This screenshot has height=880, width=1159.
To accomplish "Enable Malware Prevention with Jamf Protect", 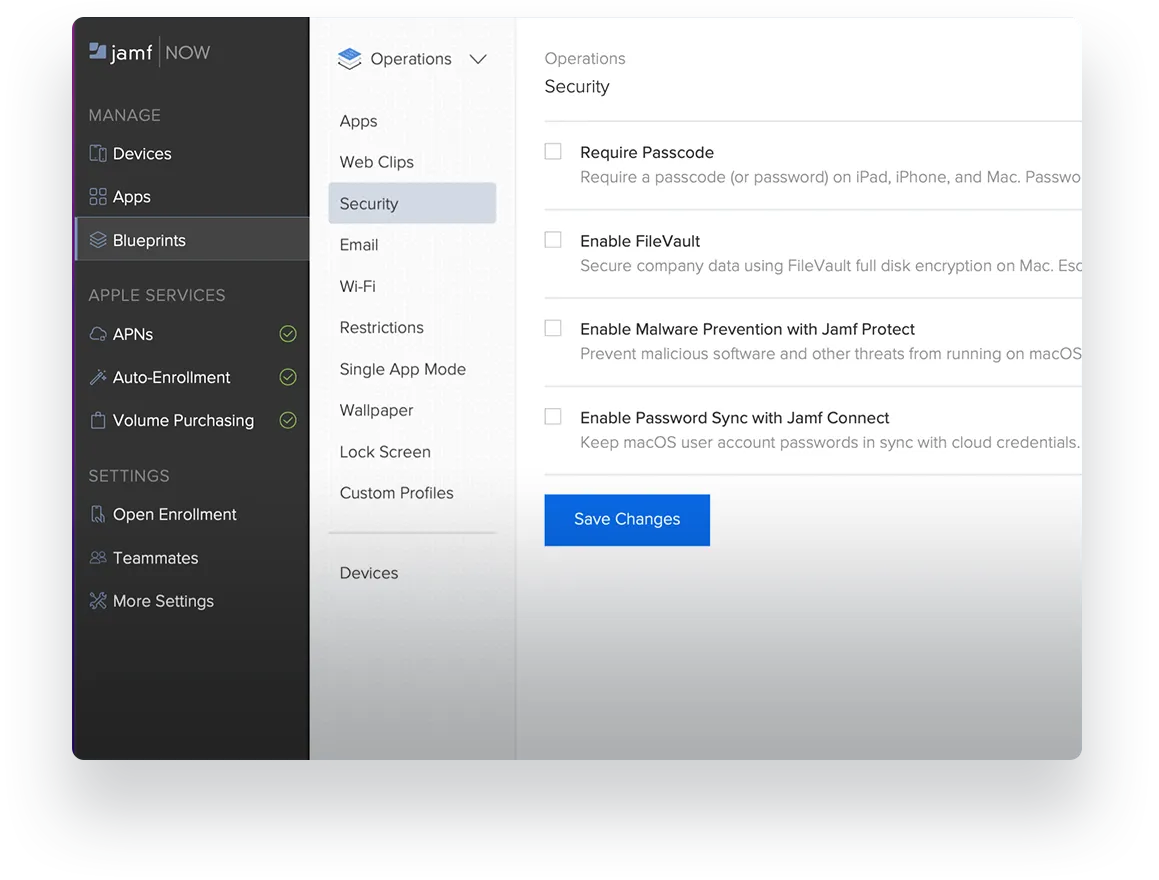I will (x=553, y=328).
